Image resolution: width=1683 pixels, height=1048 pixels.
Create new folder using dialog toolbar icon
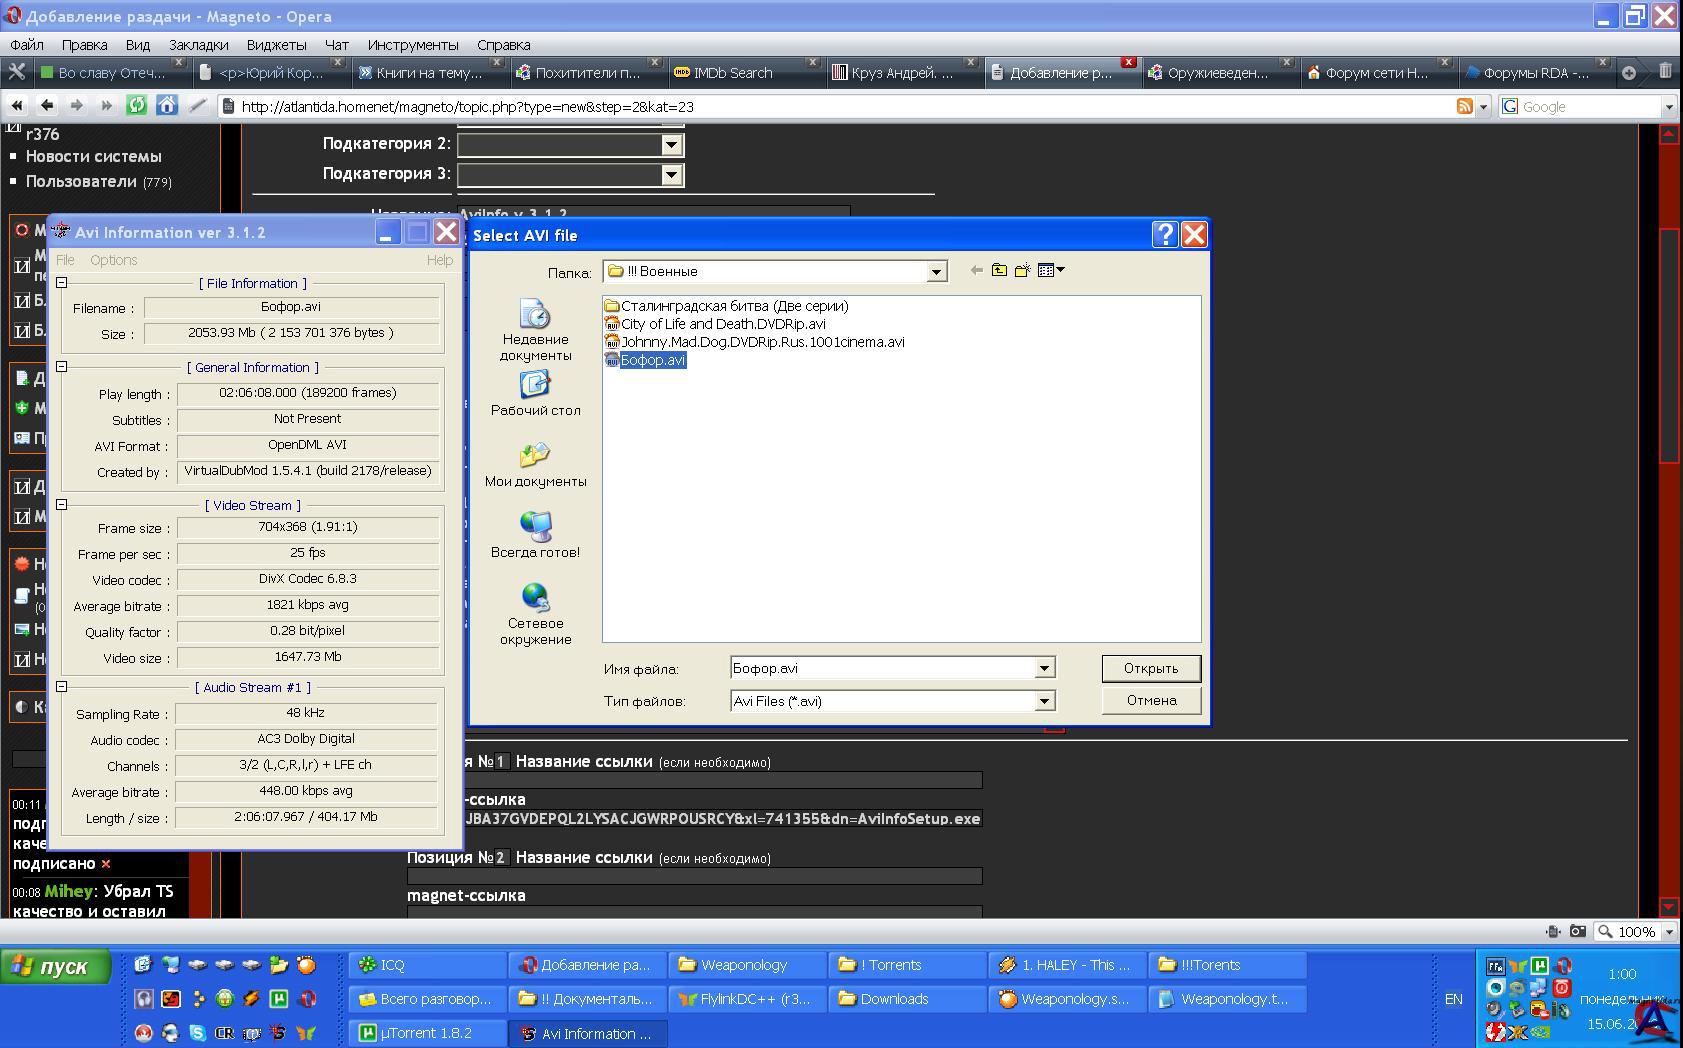[1022, 270]
